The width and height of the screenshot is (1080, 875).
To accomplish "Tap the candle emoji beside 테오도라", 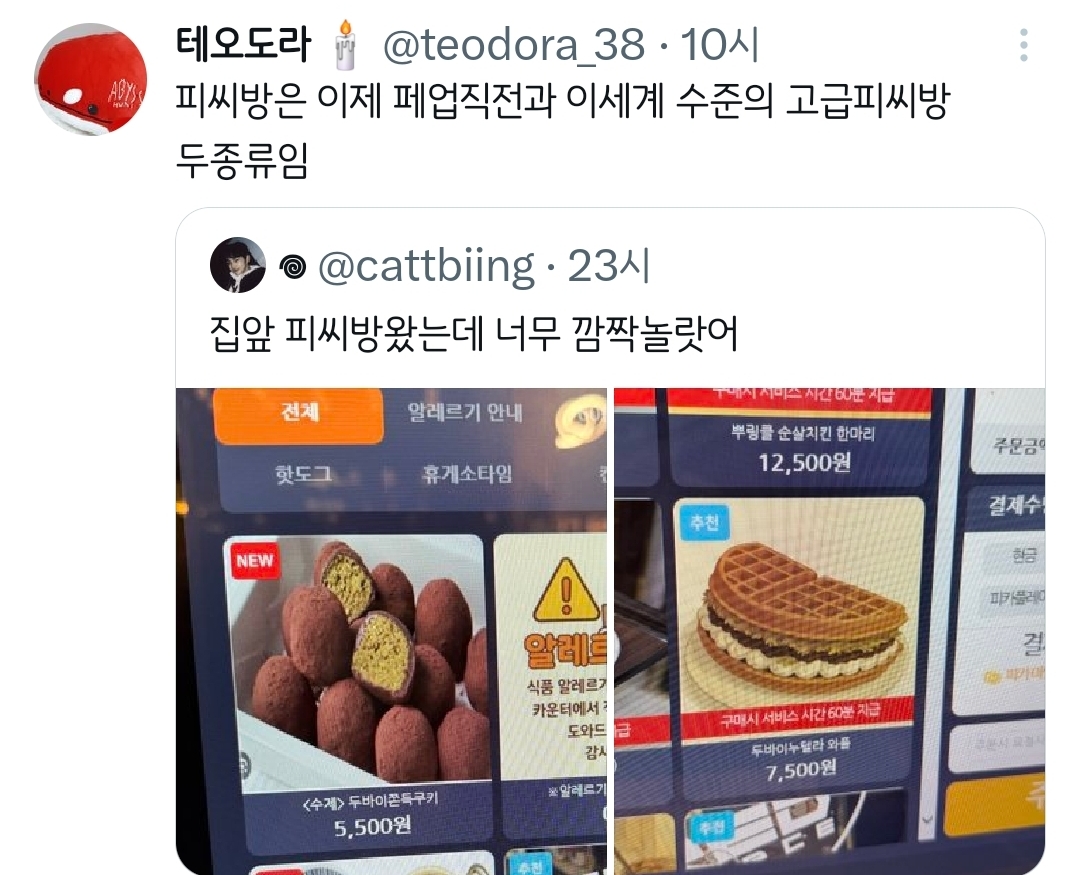I will point(346,45).
